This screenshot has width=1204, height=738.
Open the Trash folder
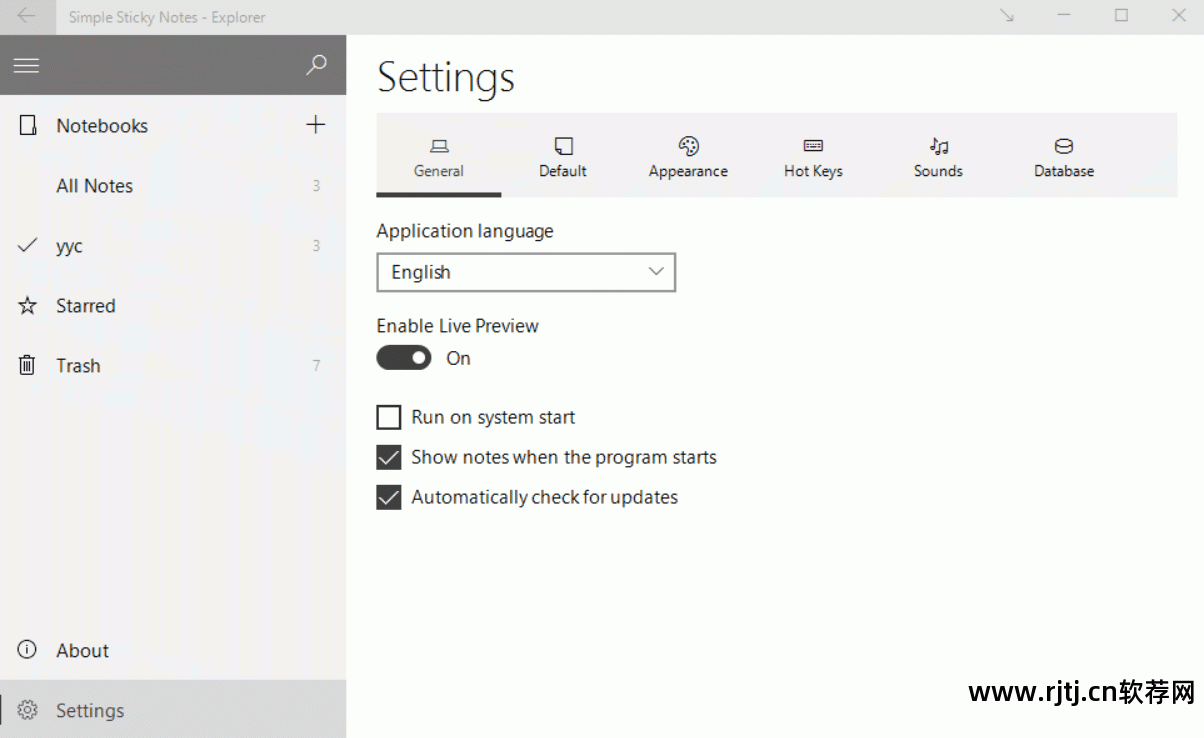[173, 366]
